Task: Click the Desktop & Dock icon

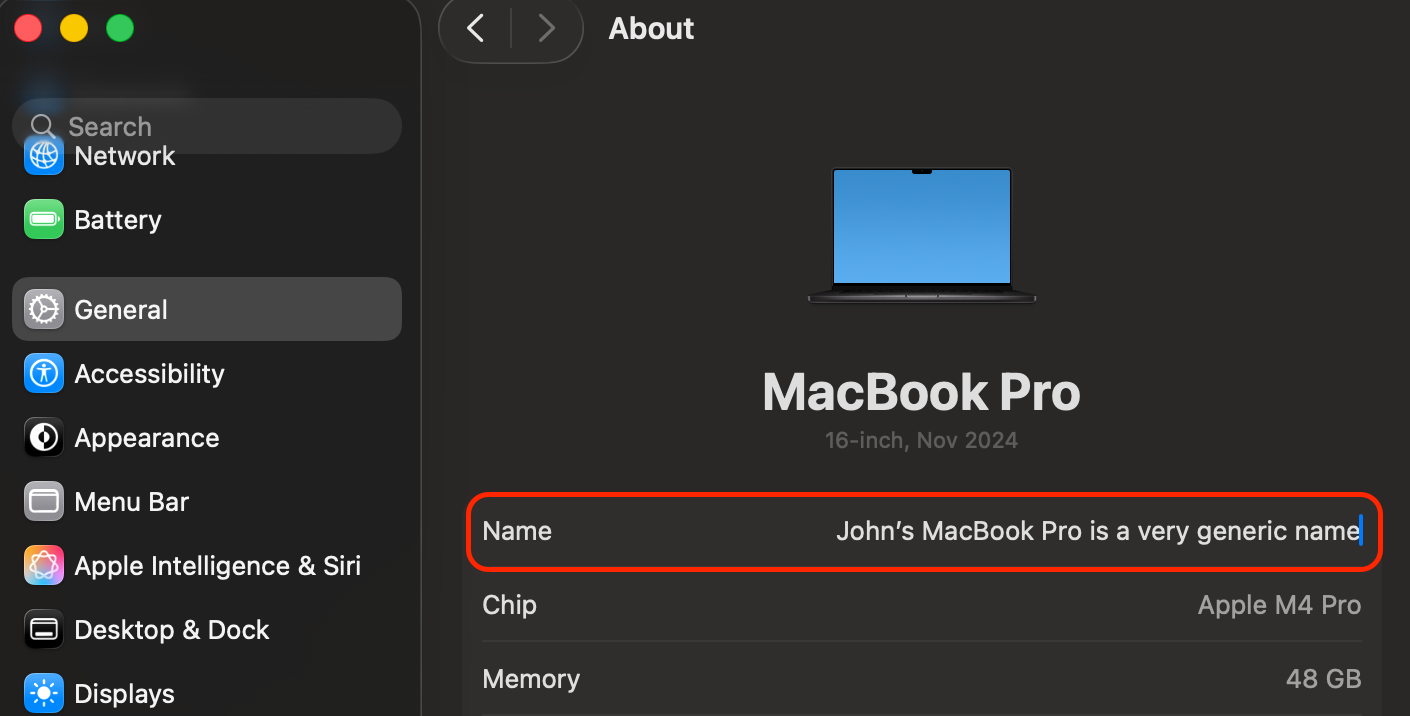Action: coord(44,630)
